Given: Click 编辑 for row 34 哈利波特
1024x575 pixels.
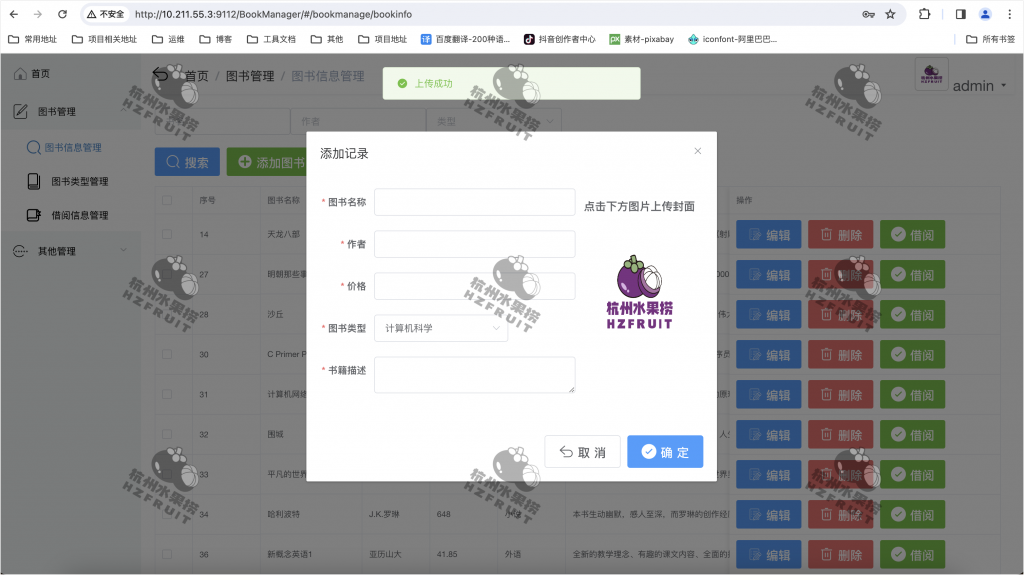Looking at the screenshot, I should [x=769, y=515].
